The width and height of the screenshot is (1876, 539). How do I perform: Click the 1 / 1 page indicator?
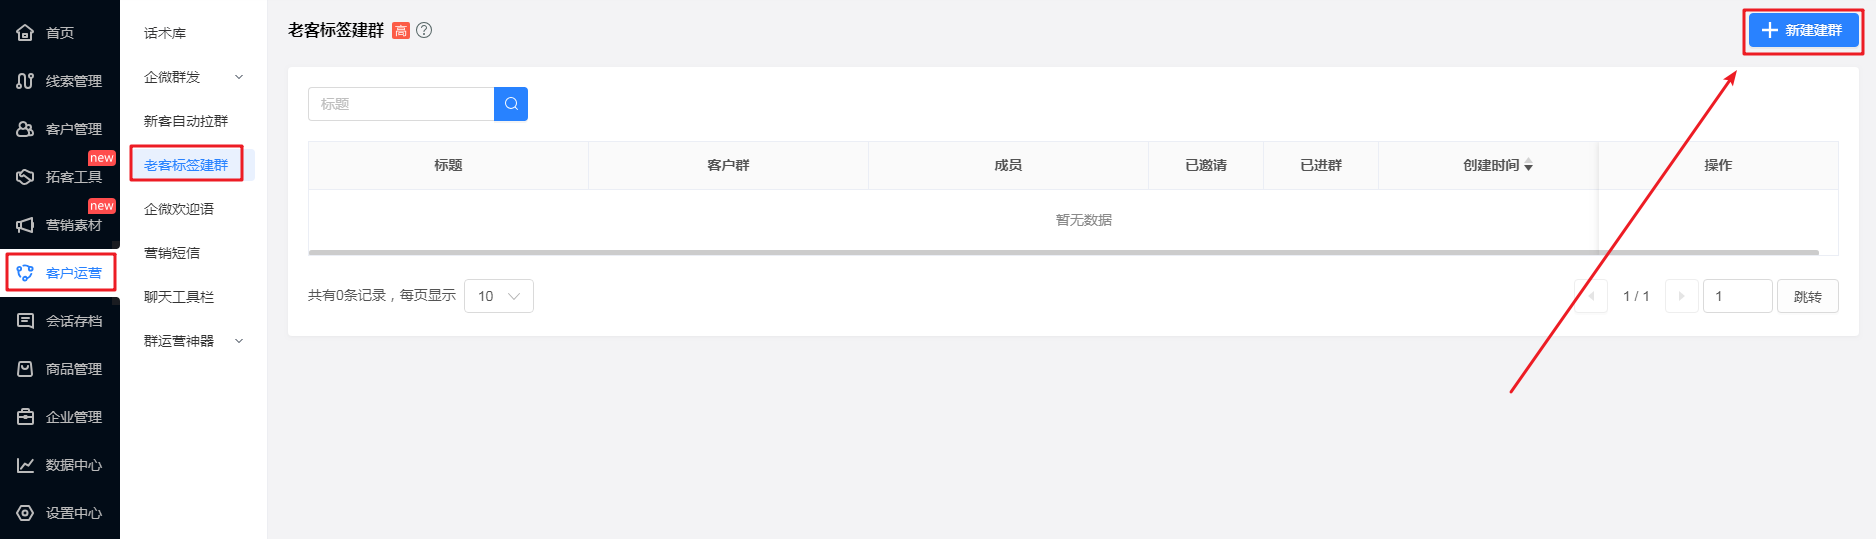(x=1636, y=296)
